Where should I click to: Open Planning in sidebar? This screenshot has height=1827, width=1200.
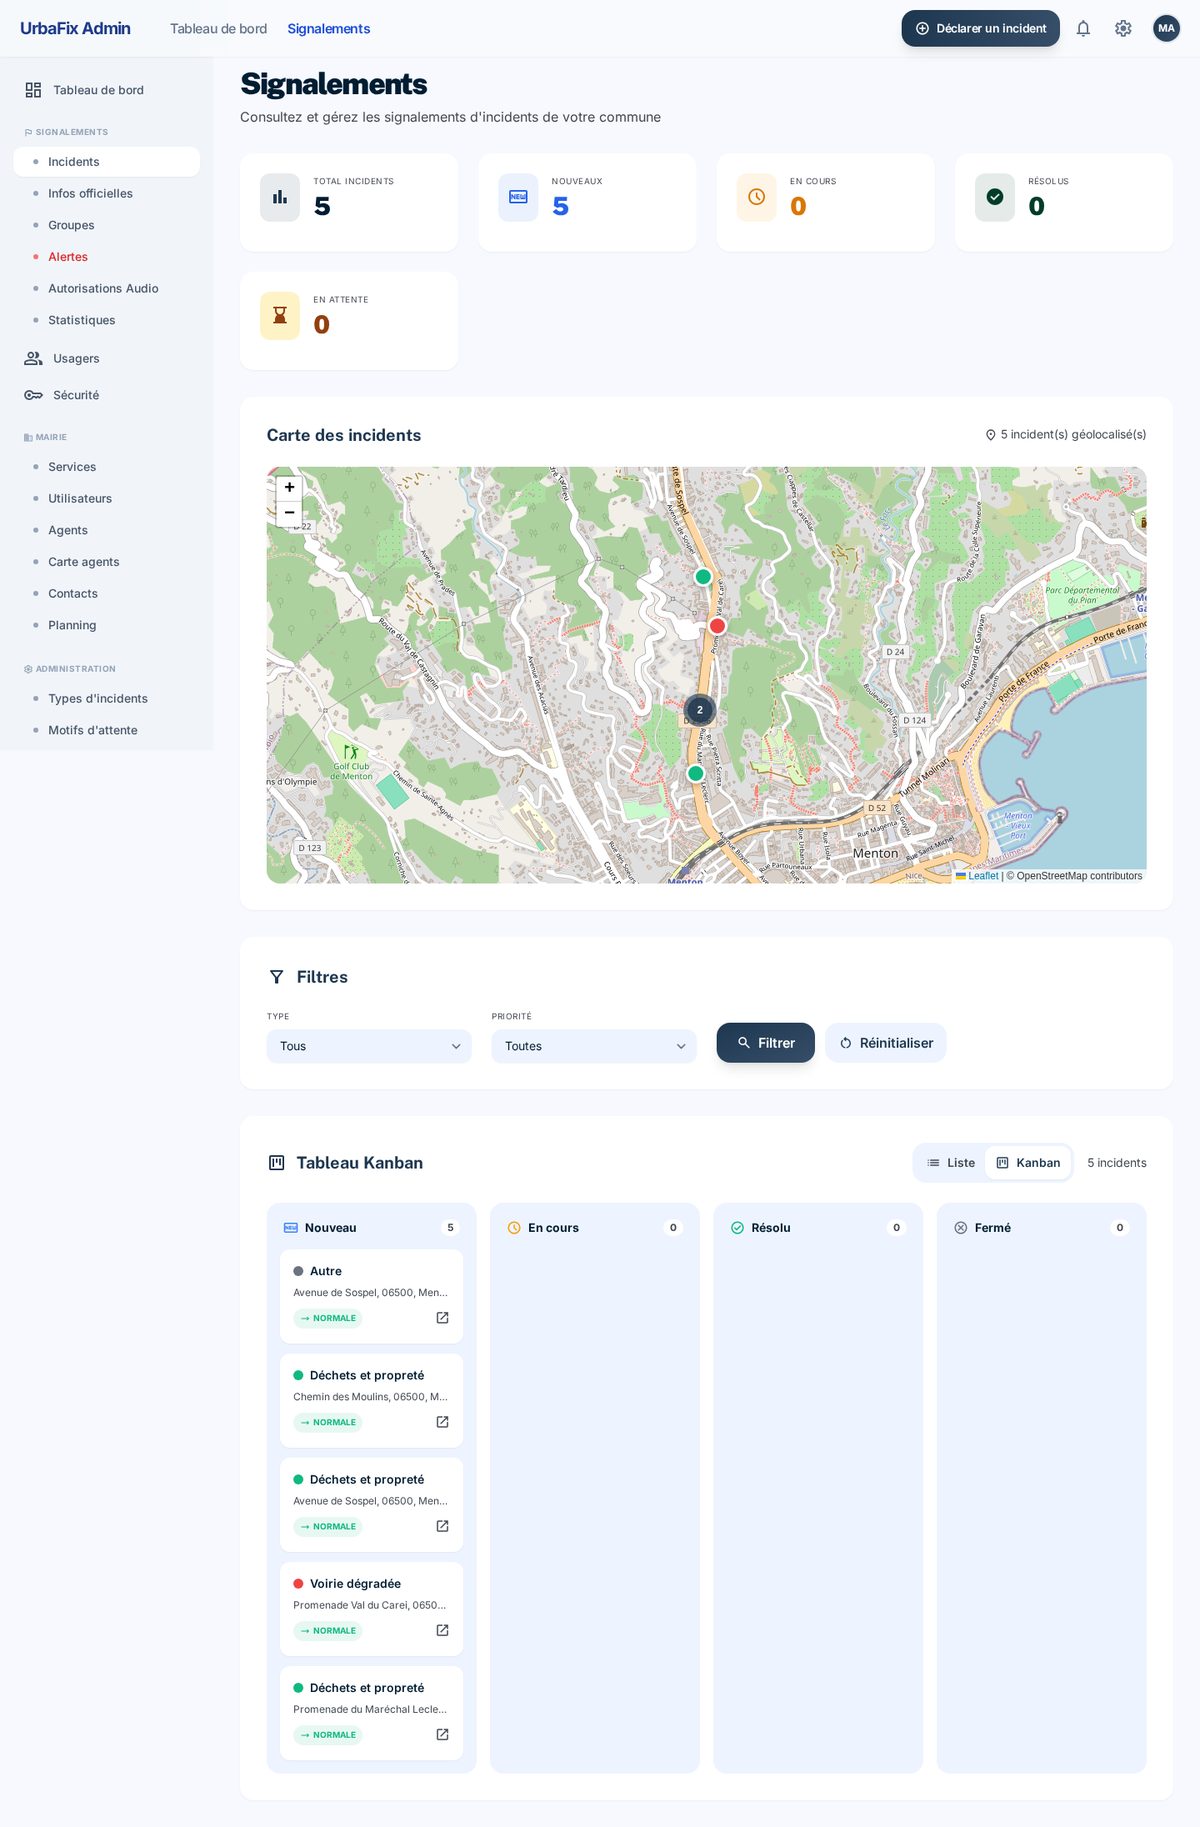(x=106, y=625)
